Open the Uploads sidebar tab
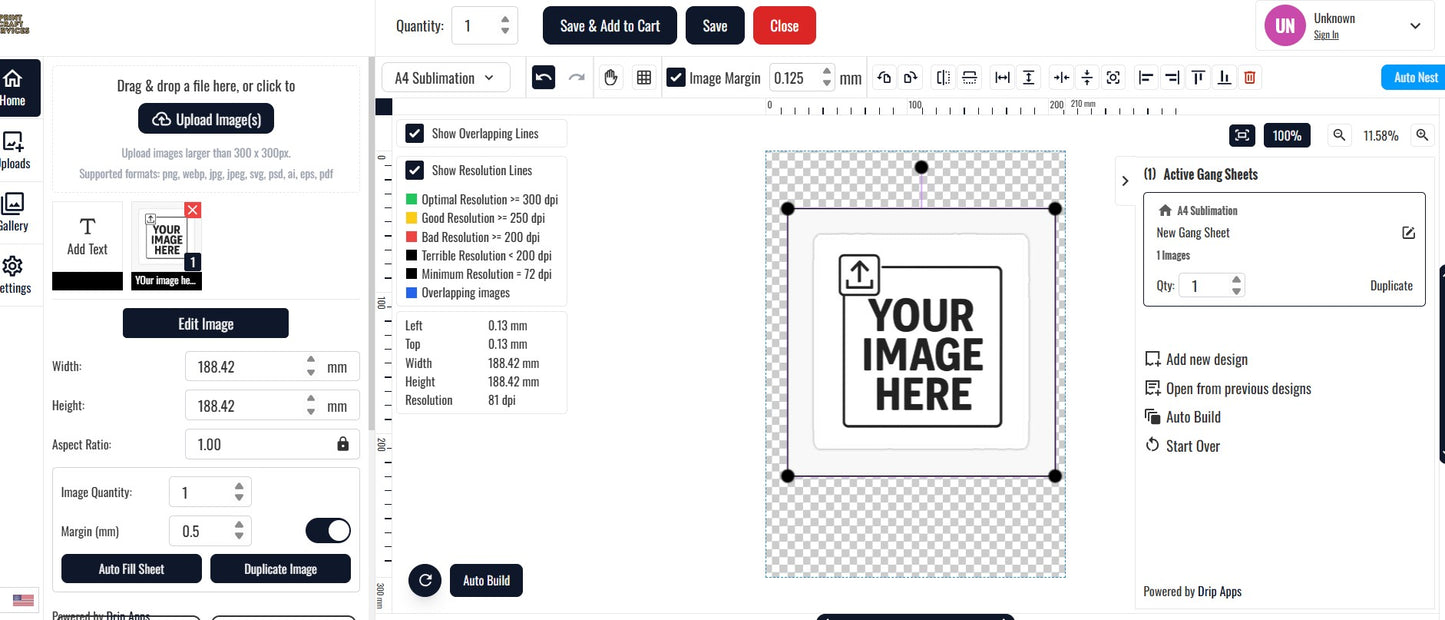Image resolution: width=1445 pixels, height=620 pixels. pos(14,150)
